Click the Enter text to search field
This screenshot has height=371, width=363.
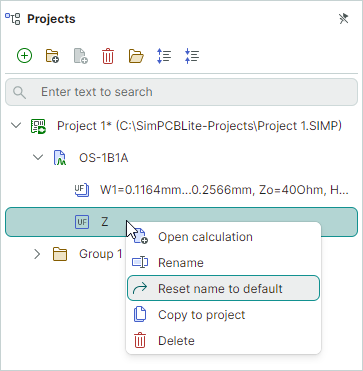point(181,92)
